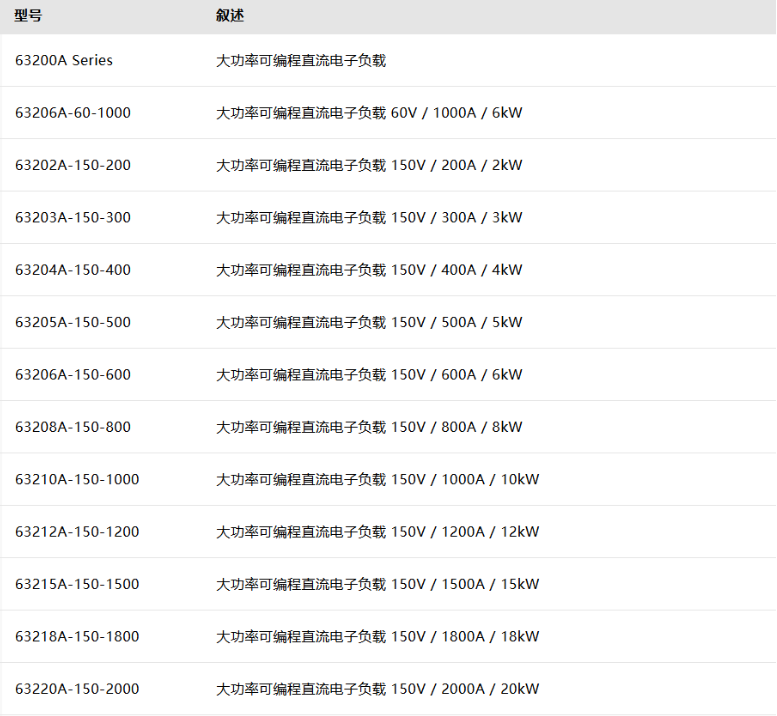The width and height of the screenshot is (777, 716).
Task: Click description 150V / 200A / 2kW
Action: (369, 165)
